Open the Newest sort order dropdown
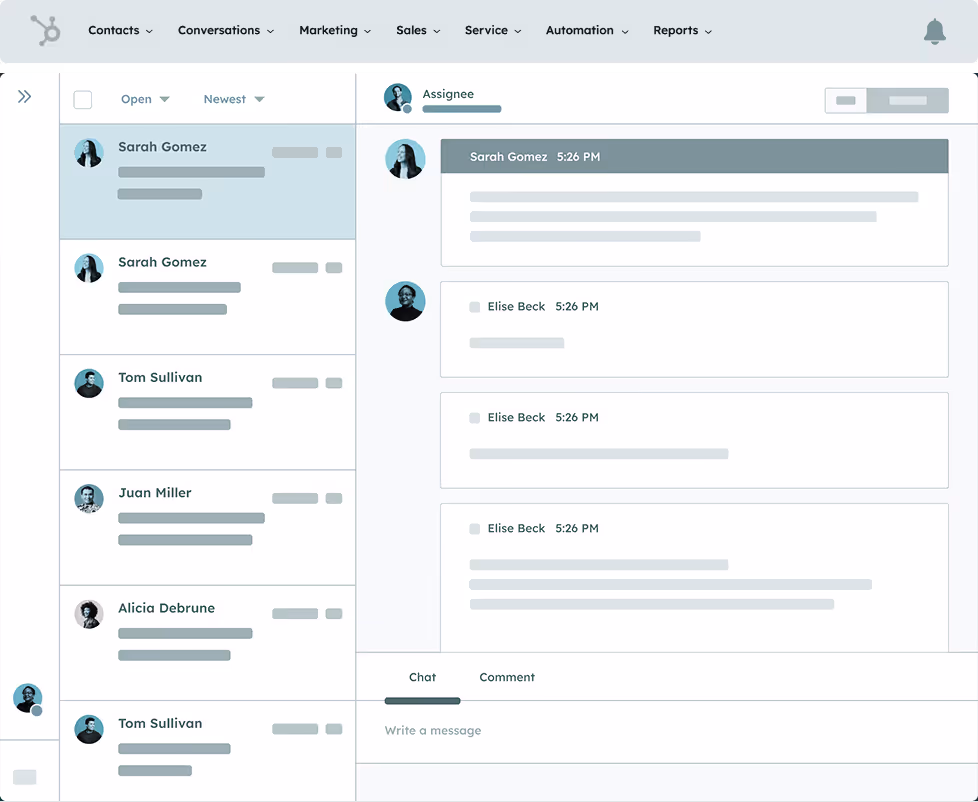Screen dimensions: 978x802 coord(232,99)
